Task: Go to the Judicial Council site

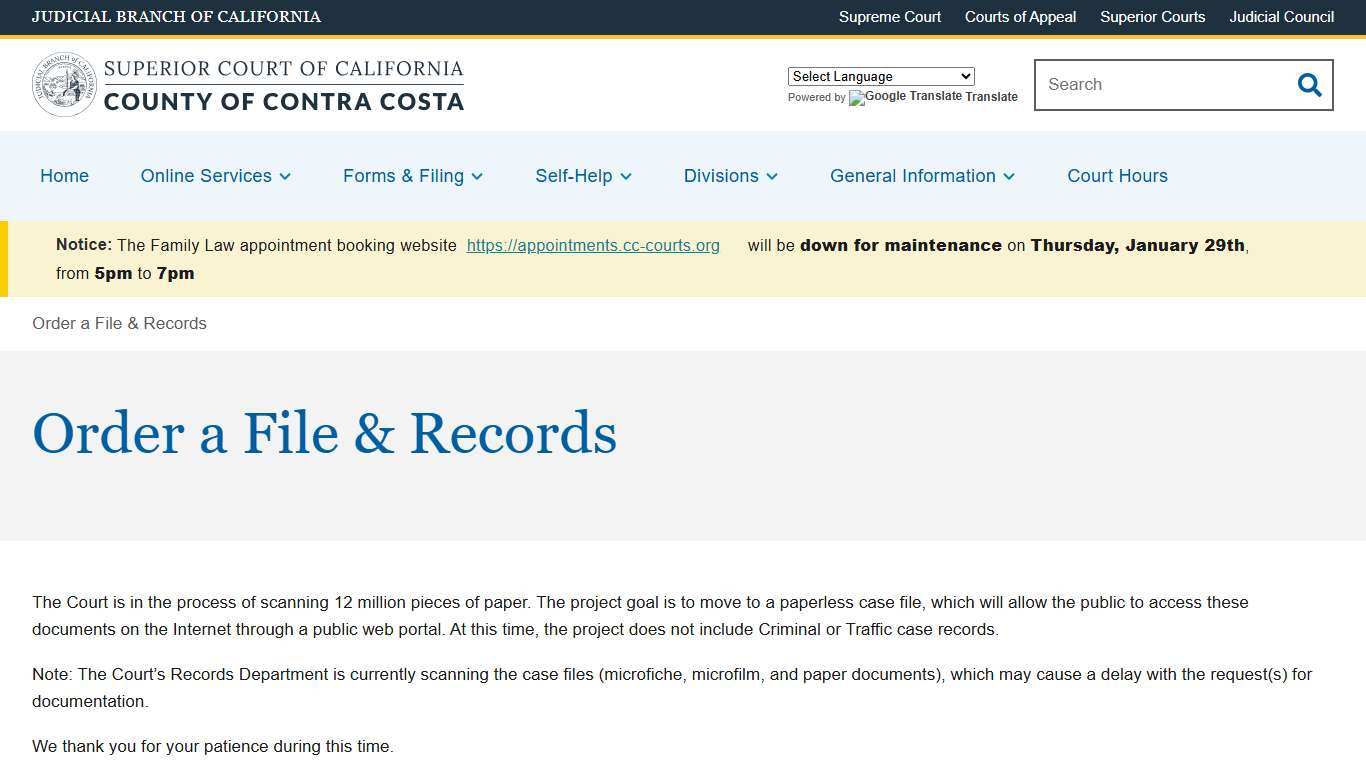Action: (x=1281, y=17)
